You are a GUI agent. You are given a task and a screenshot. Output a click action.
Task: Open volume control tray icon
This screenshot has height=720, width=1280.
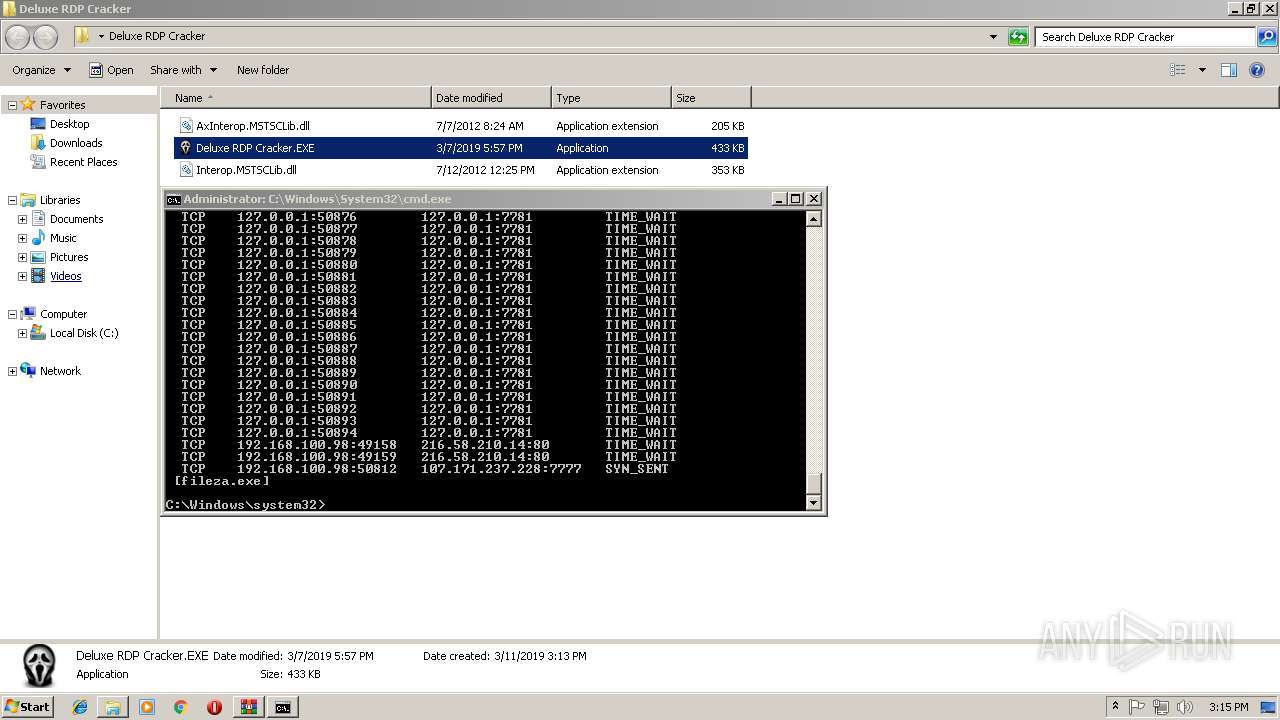[1185, 707]
